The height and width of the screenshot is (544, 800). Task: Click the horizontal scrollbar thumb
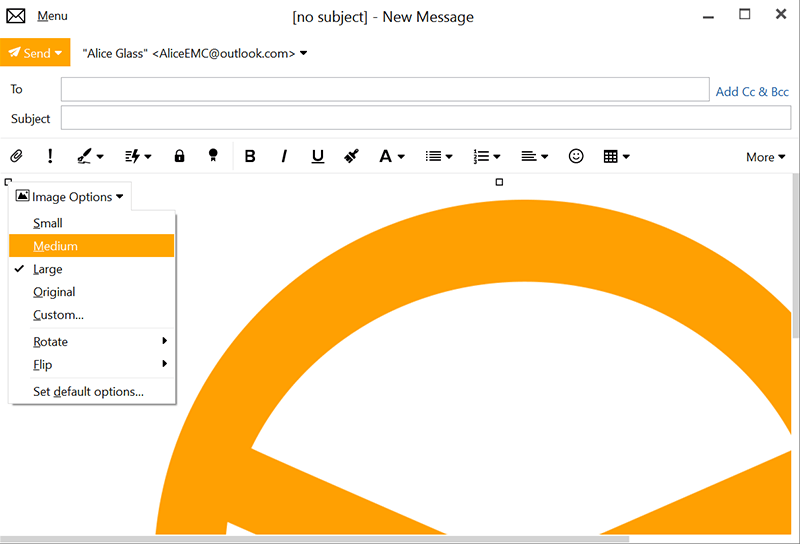[315, 539]
